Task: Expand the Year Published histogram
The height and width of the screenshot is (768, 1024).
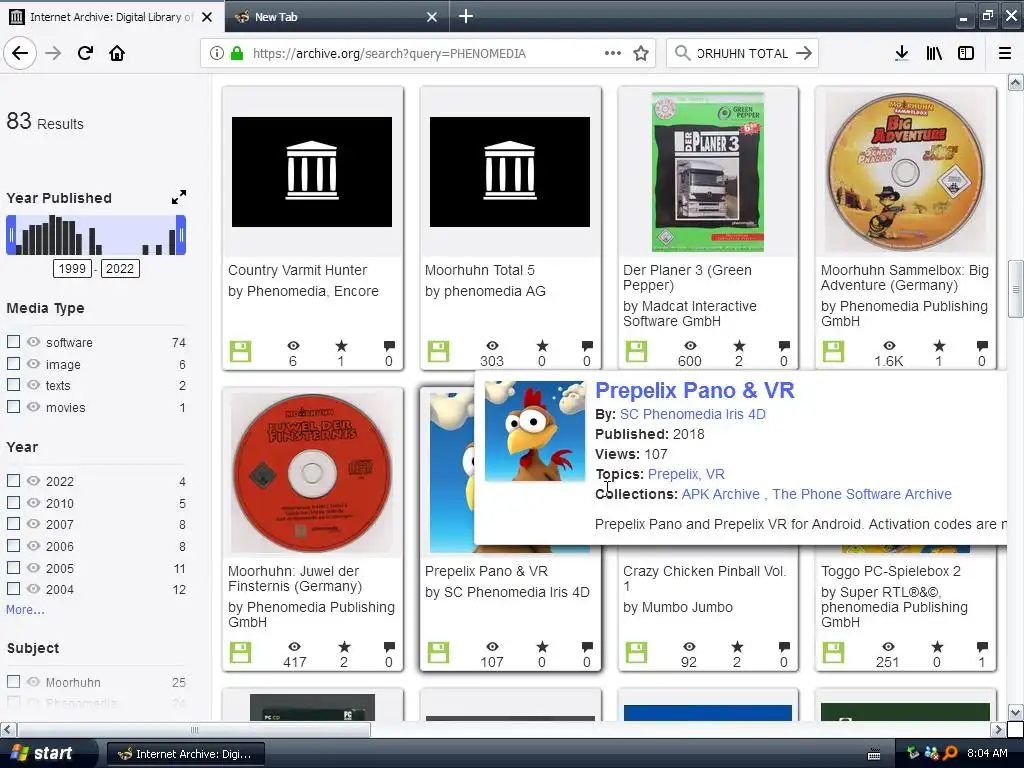Action: [x=179, y=197]
